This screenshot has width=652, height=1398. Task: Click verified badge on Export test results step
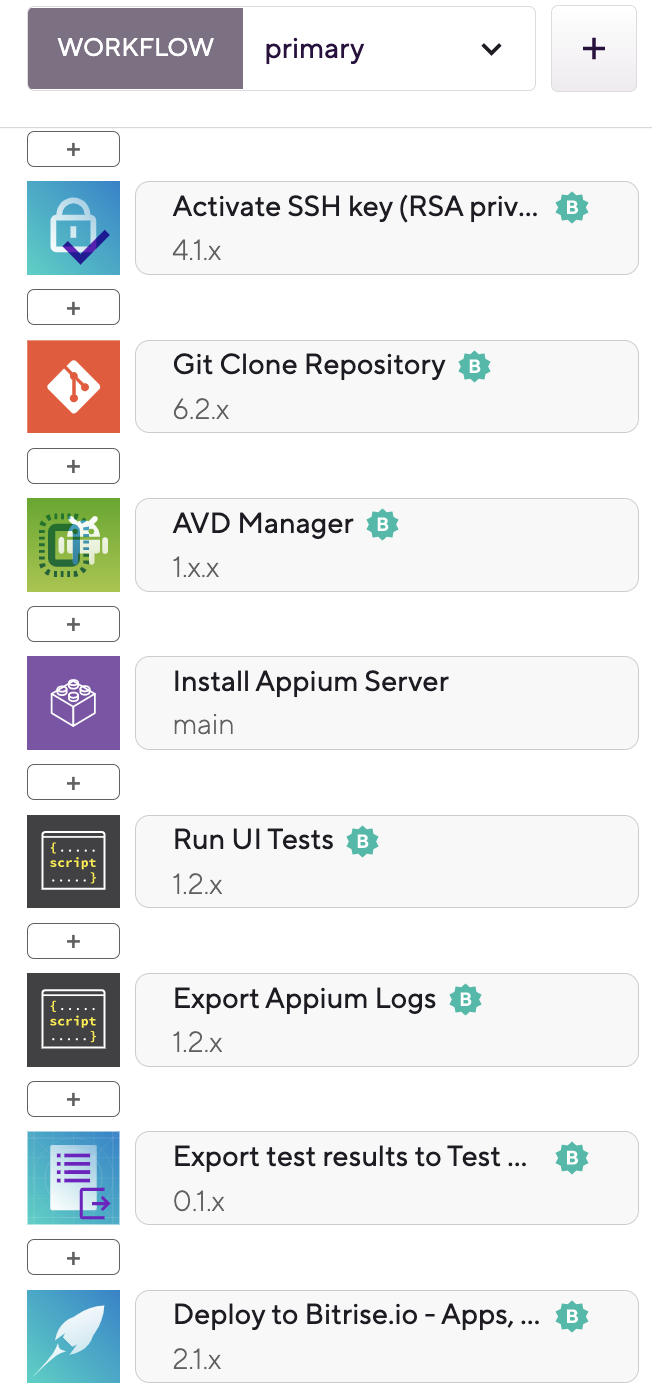click(572, 1158)
